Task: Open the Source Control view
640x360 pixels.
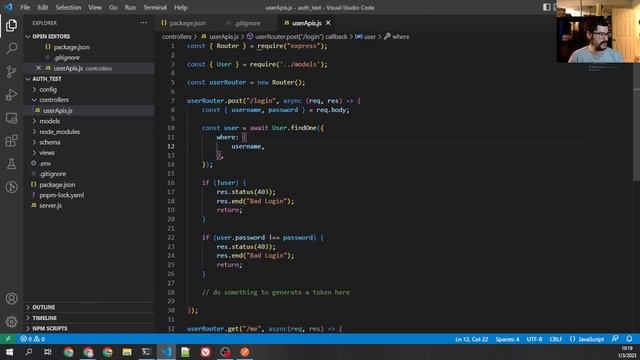Action: (11, 71)
